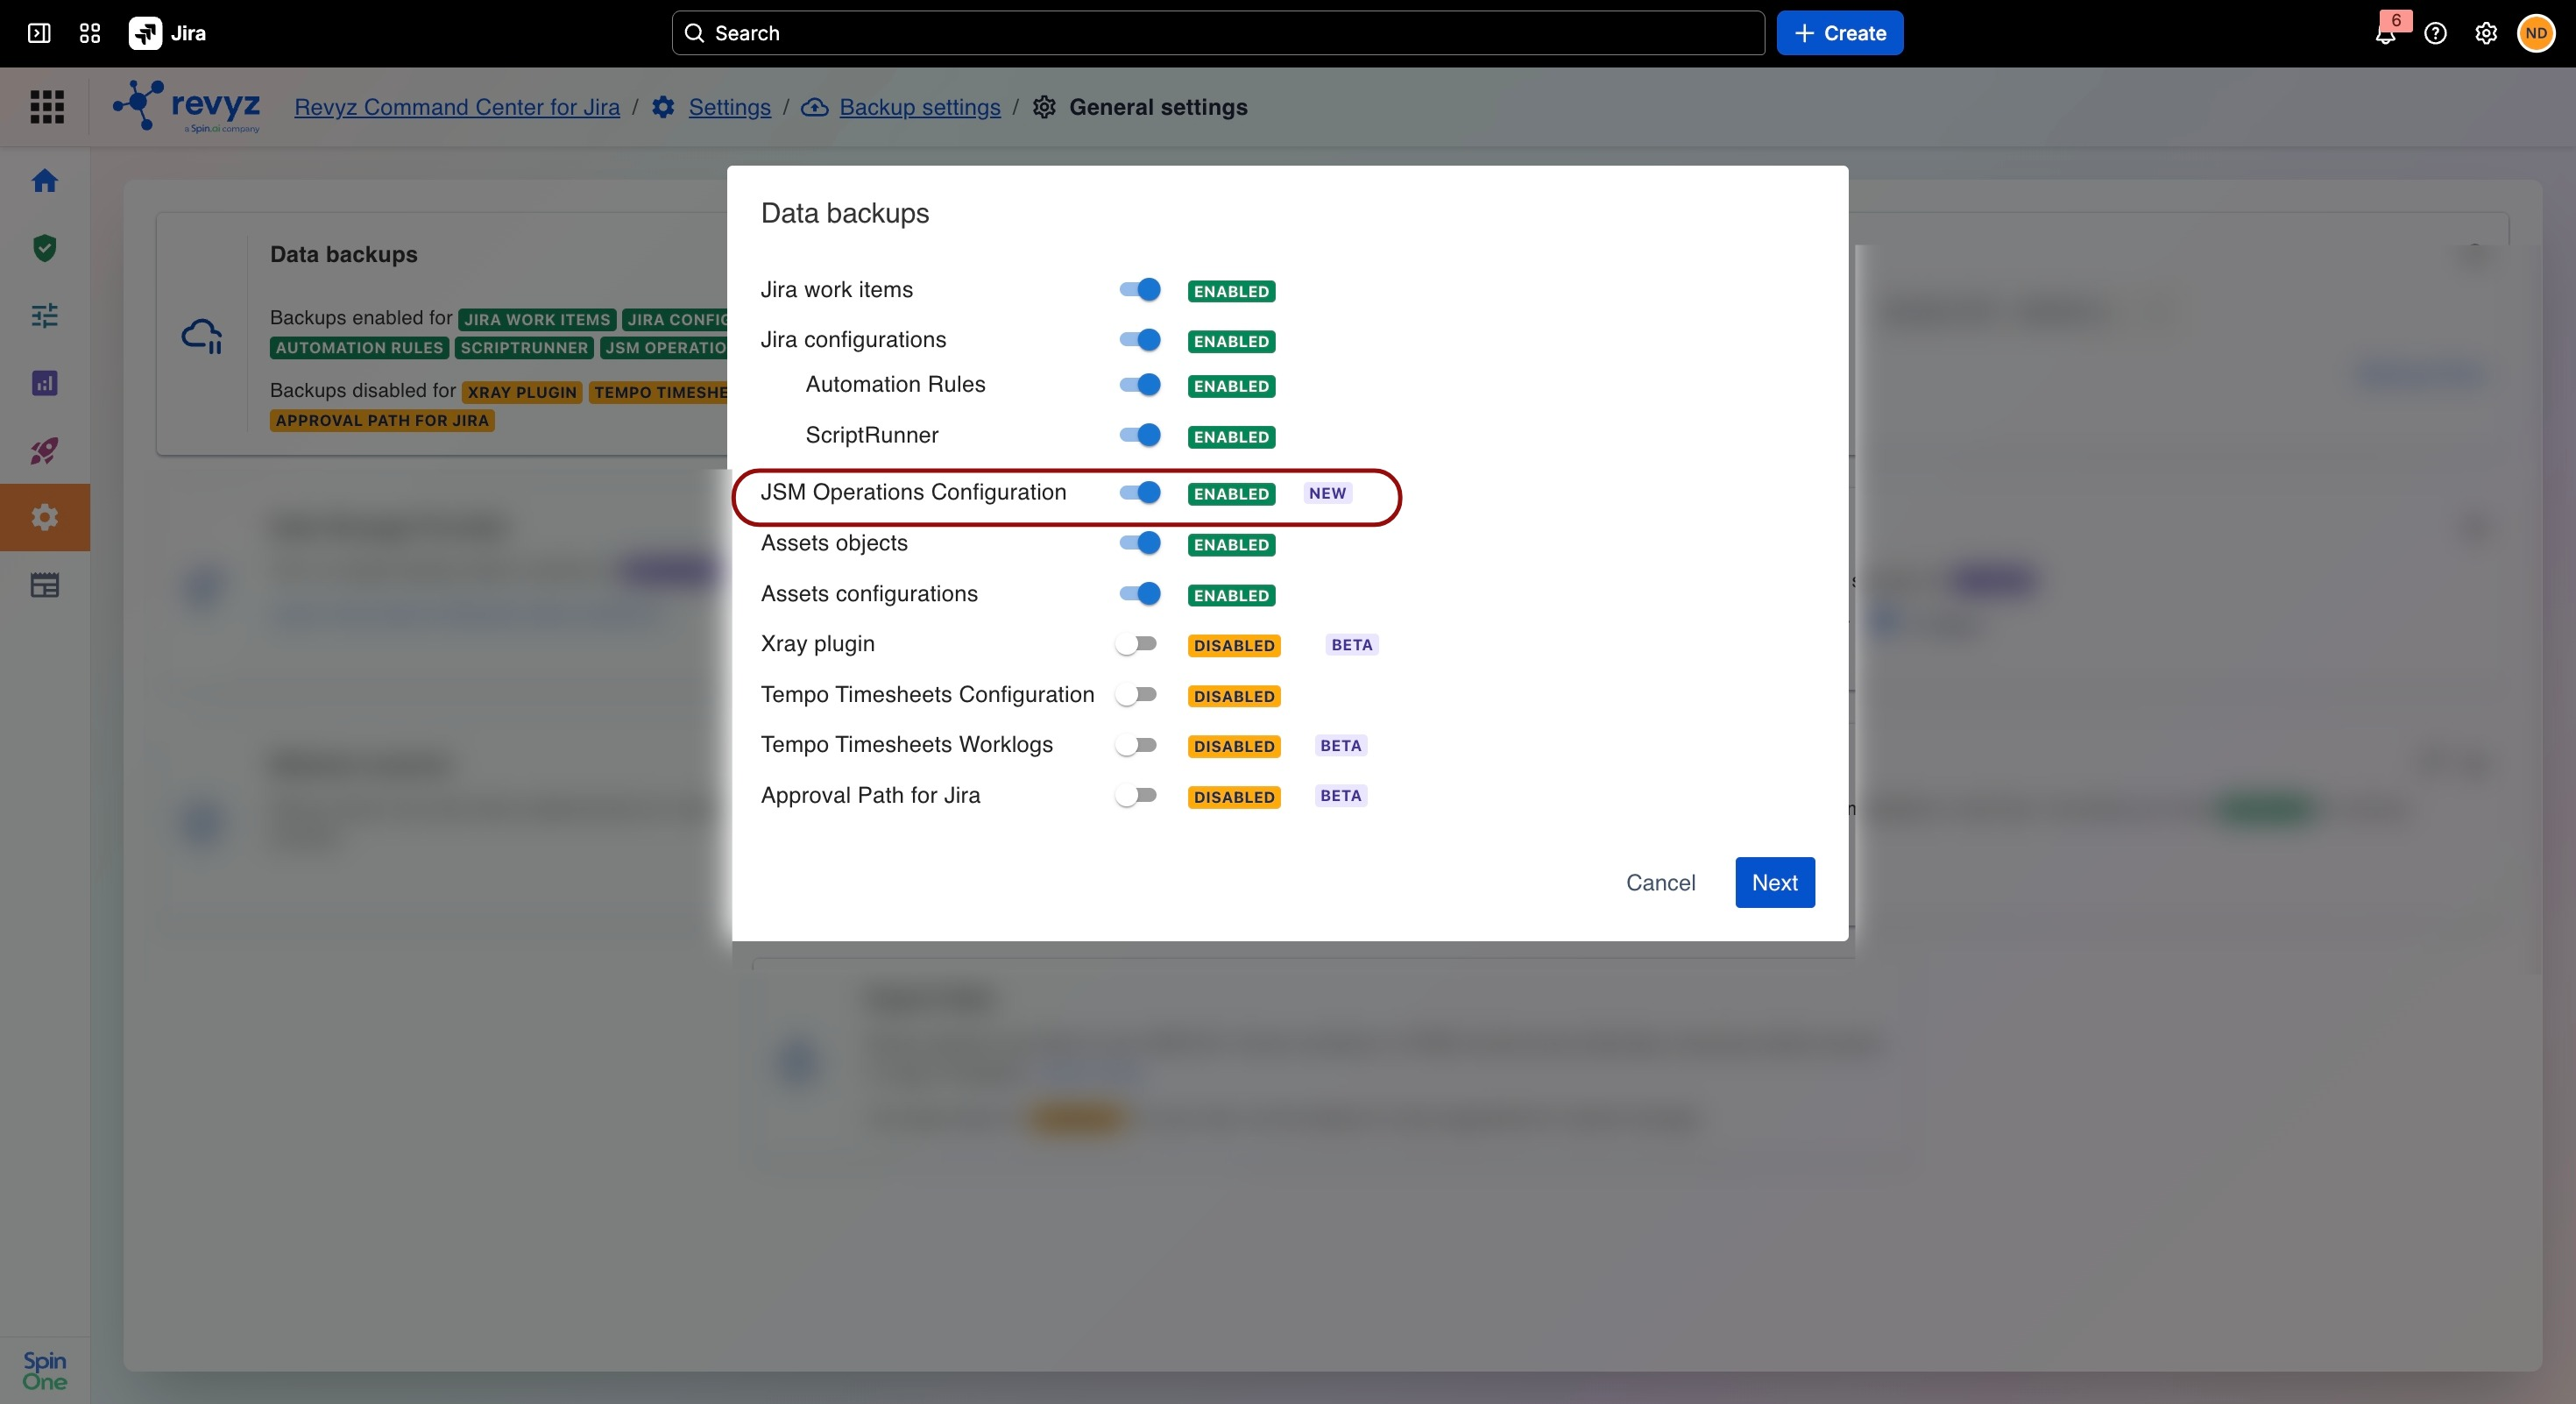Enable Tempo Timesheets Worklogs backup
2576x1404 pixels.
coord(1136,745)
